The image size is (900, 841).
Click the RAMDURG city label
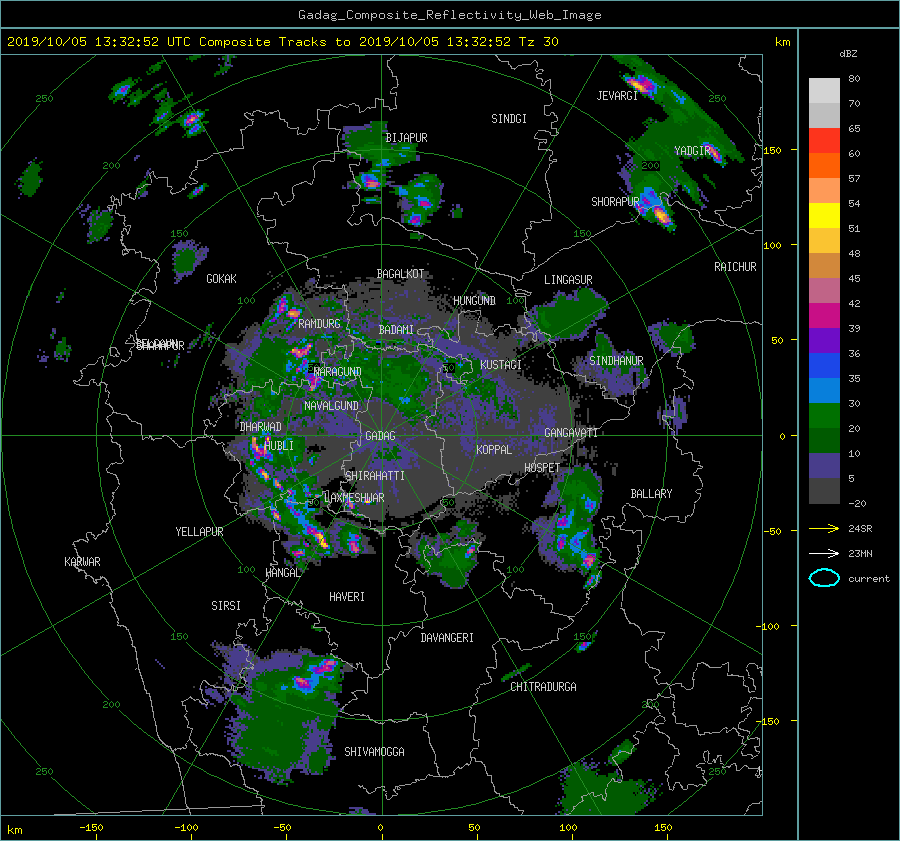[319, 324]
